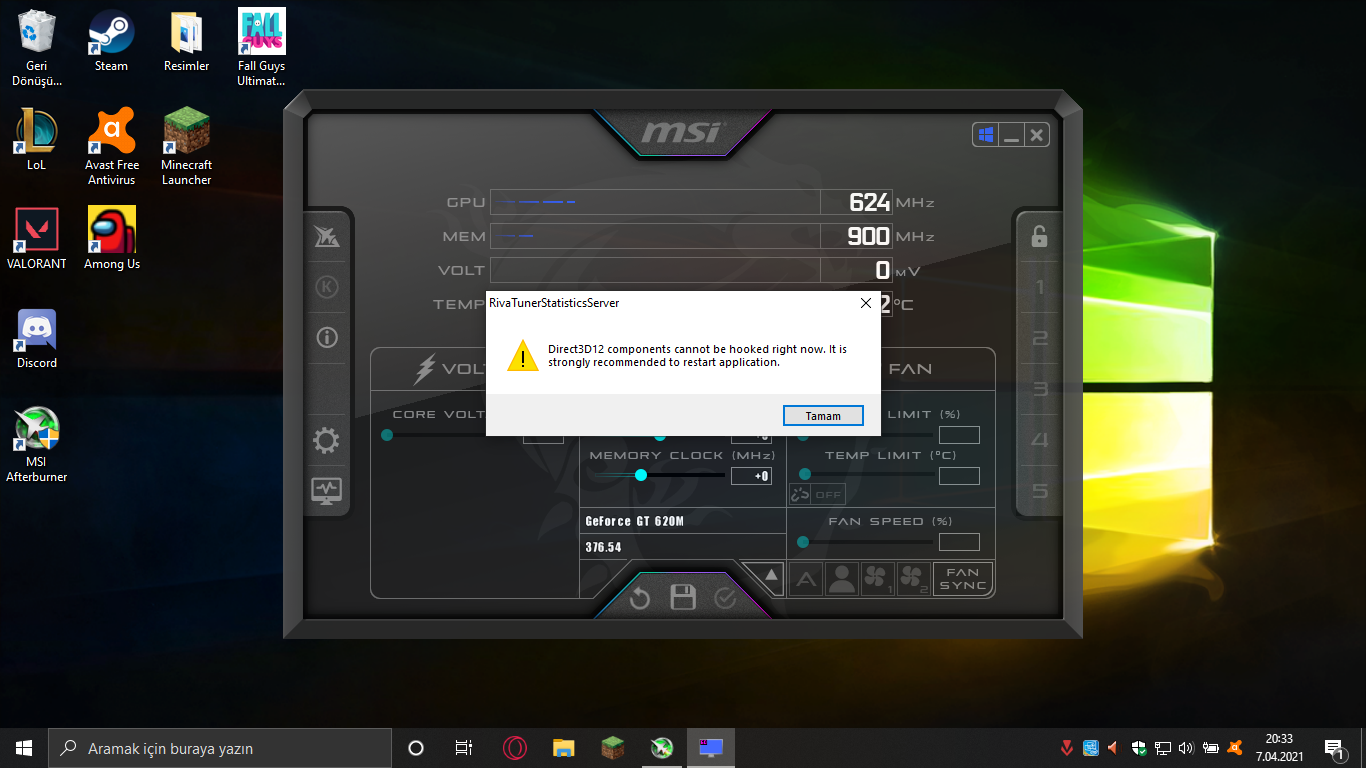Click the Fan Speed slider handle
This screenshot has height=768, width=1366.
coord(803,542)
